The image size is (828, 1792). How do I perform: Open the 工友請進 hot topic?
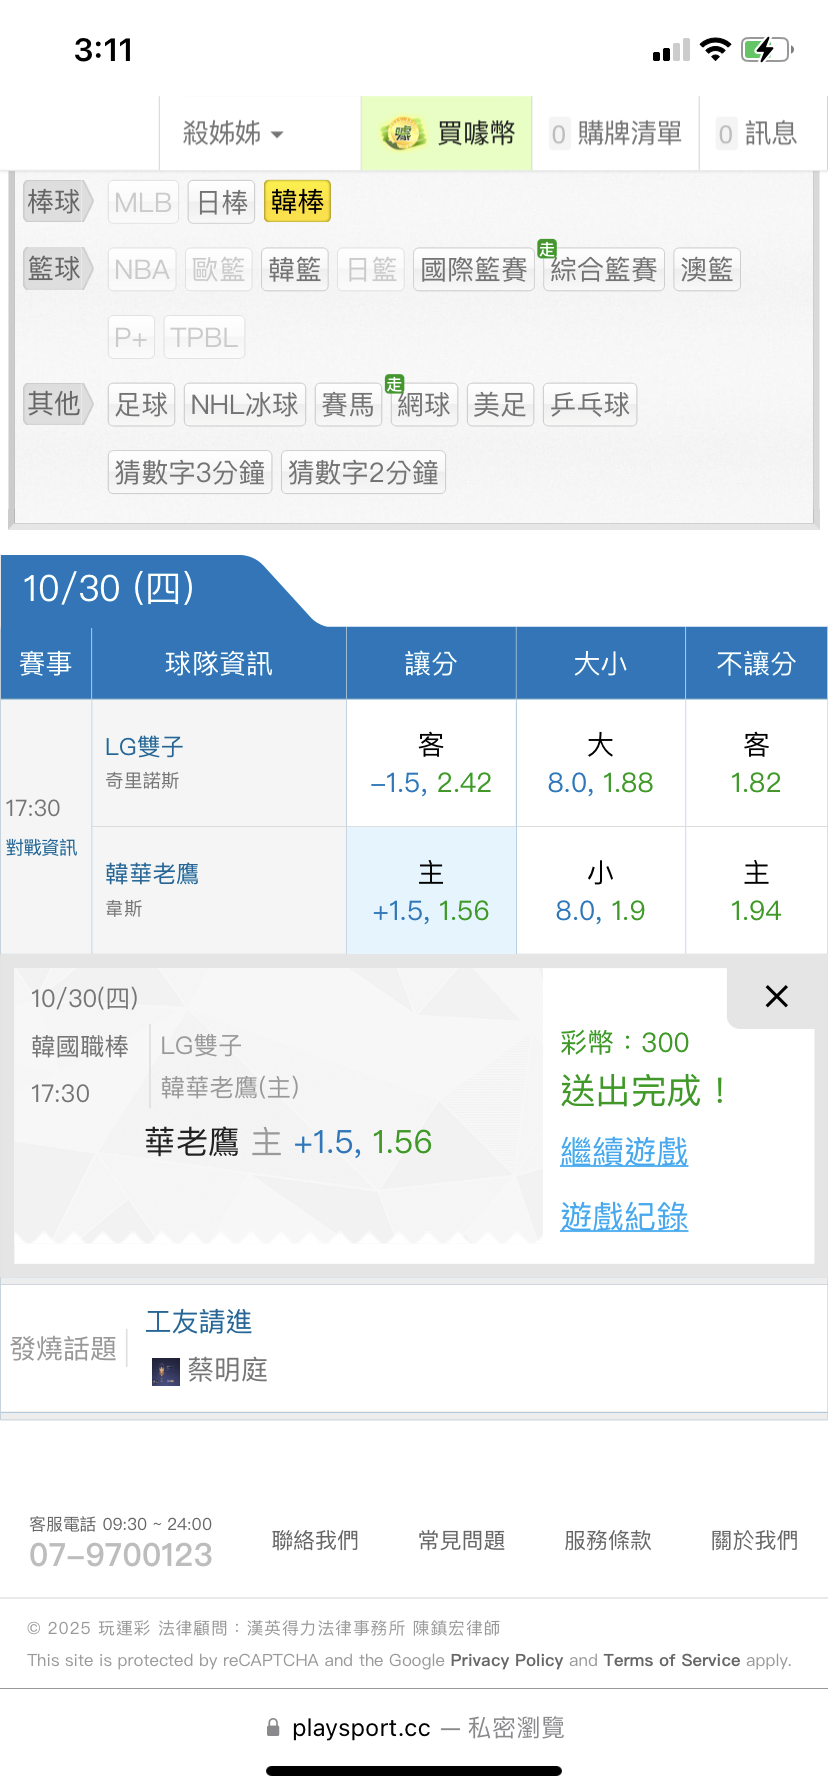pos(199,1322)
